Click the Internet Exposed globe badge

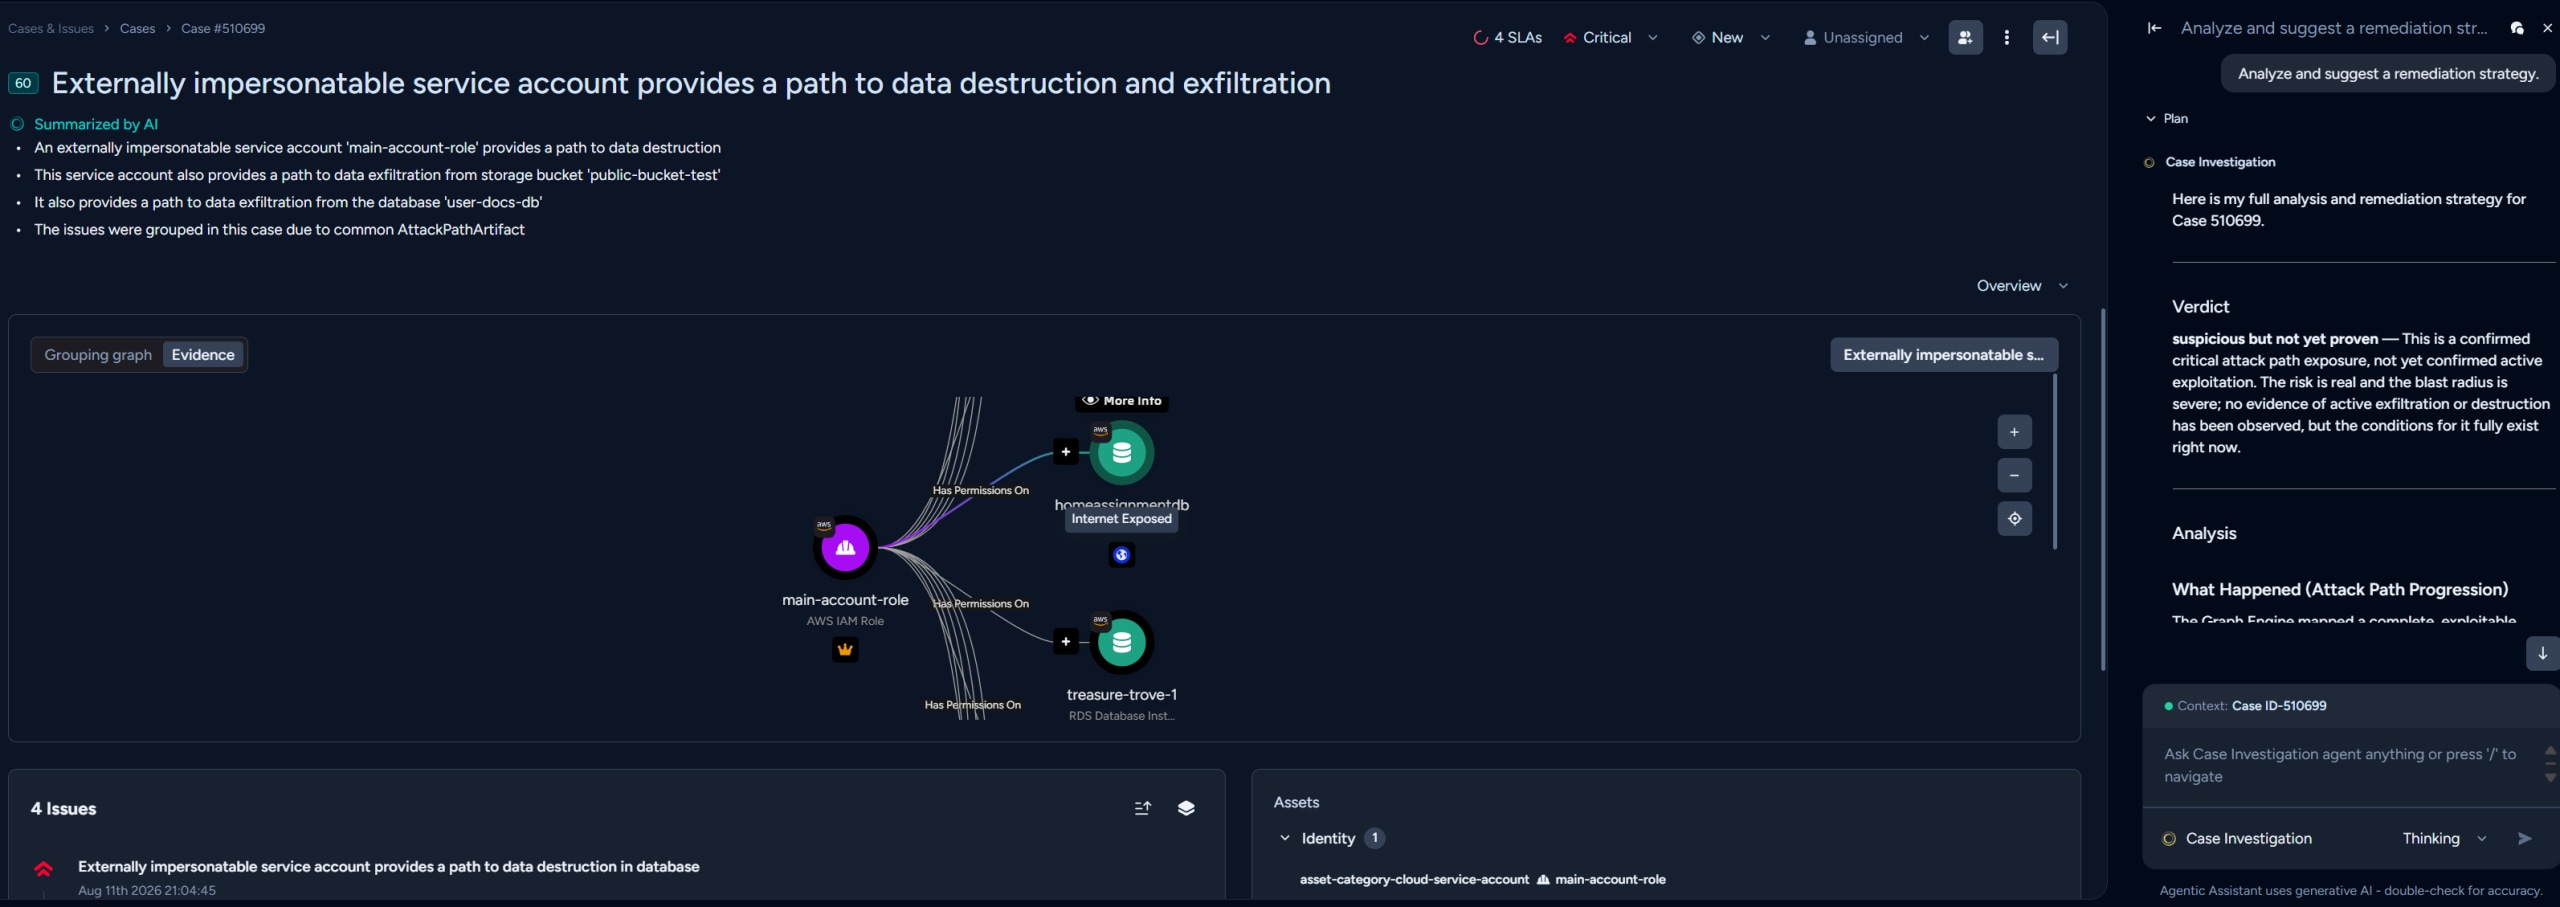click(x=1121, y=555)
